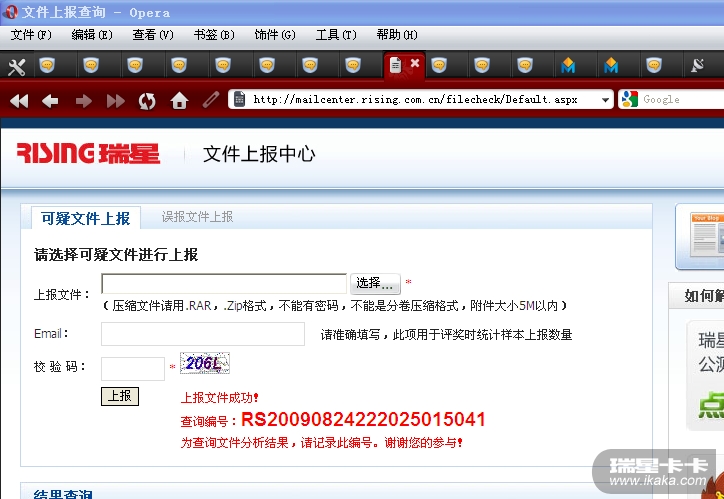Select the 可疑文件上报 tab
This screenshot has width=724, height=499.
click(85, 218)
